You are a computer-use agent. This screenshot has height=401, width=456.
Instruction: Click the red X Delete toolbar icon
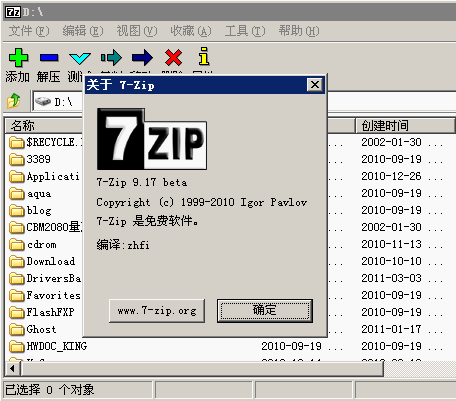coord(173,58)
